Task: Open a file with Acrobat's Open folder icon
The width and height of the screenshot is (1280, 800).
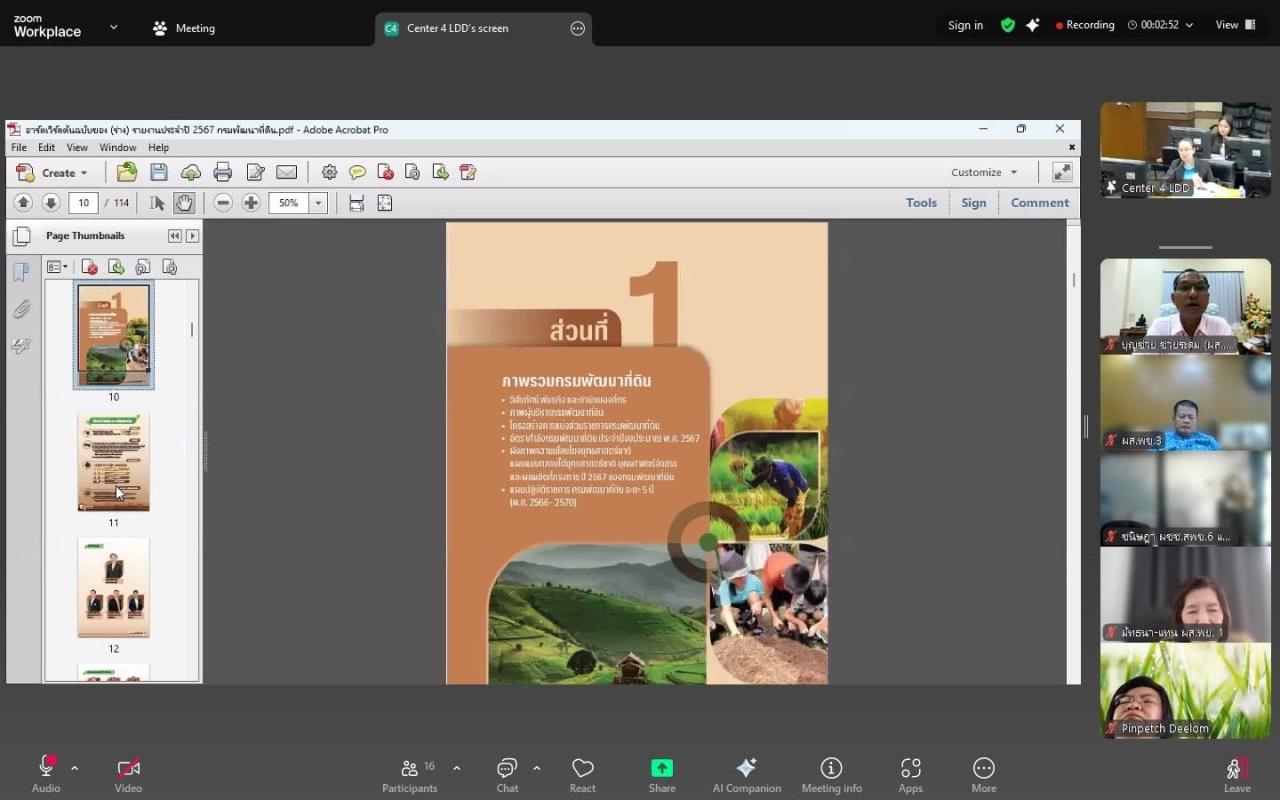Action: [127, 172]
